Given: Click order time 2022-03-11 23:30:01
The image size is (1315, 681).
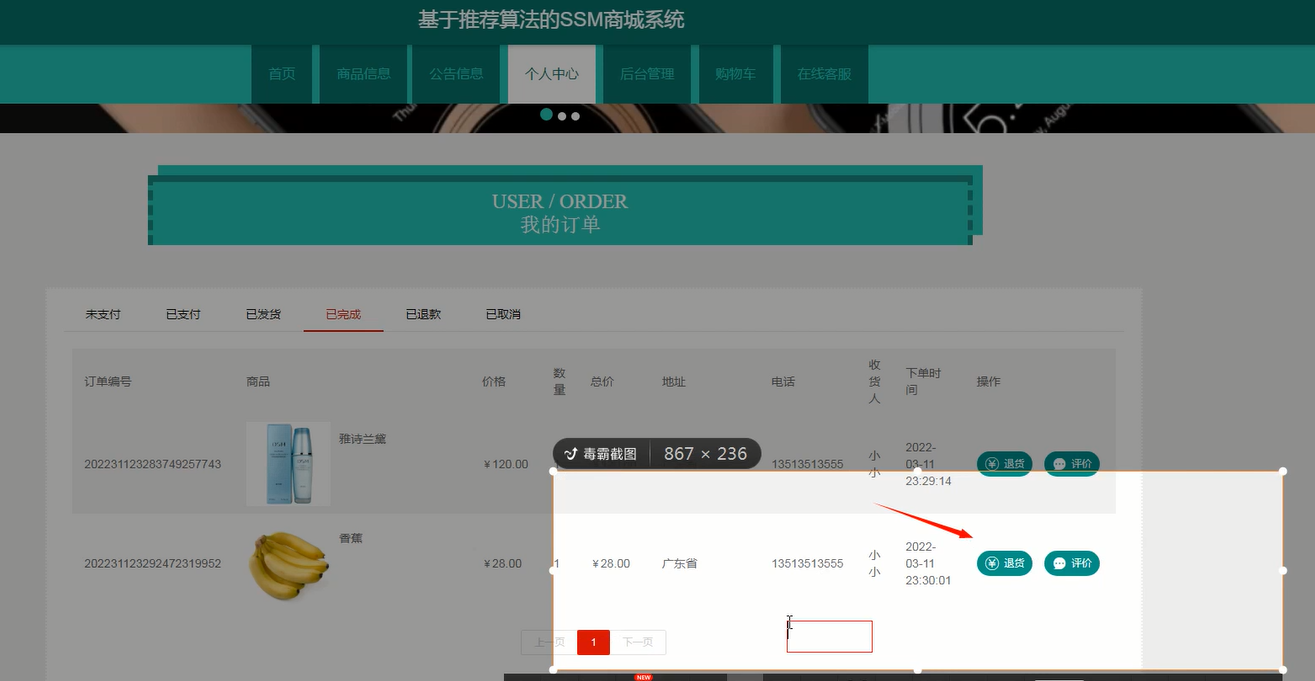Looking at the screenshot, I should coord(928,563).
